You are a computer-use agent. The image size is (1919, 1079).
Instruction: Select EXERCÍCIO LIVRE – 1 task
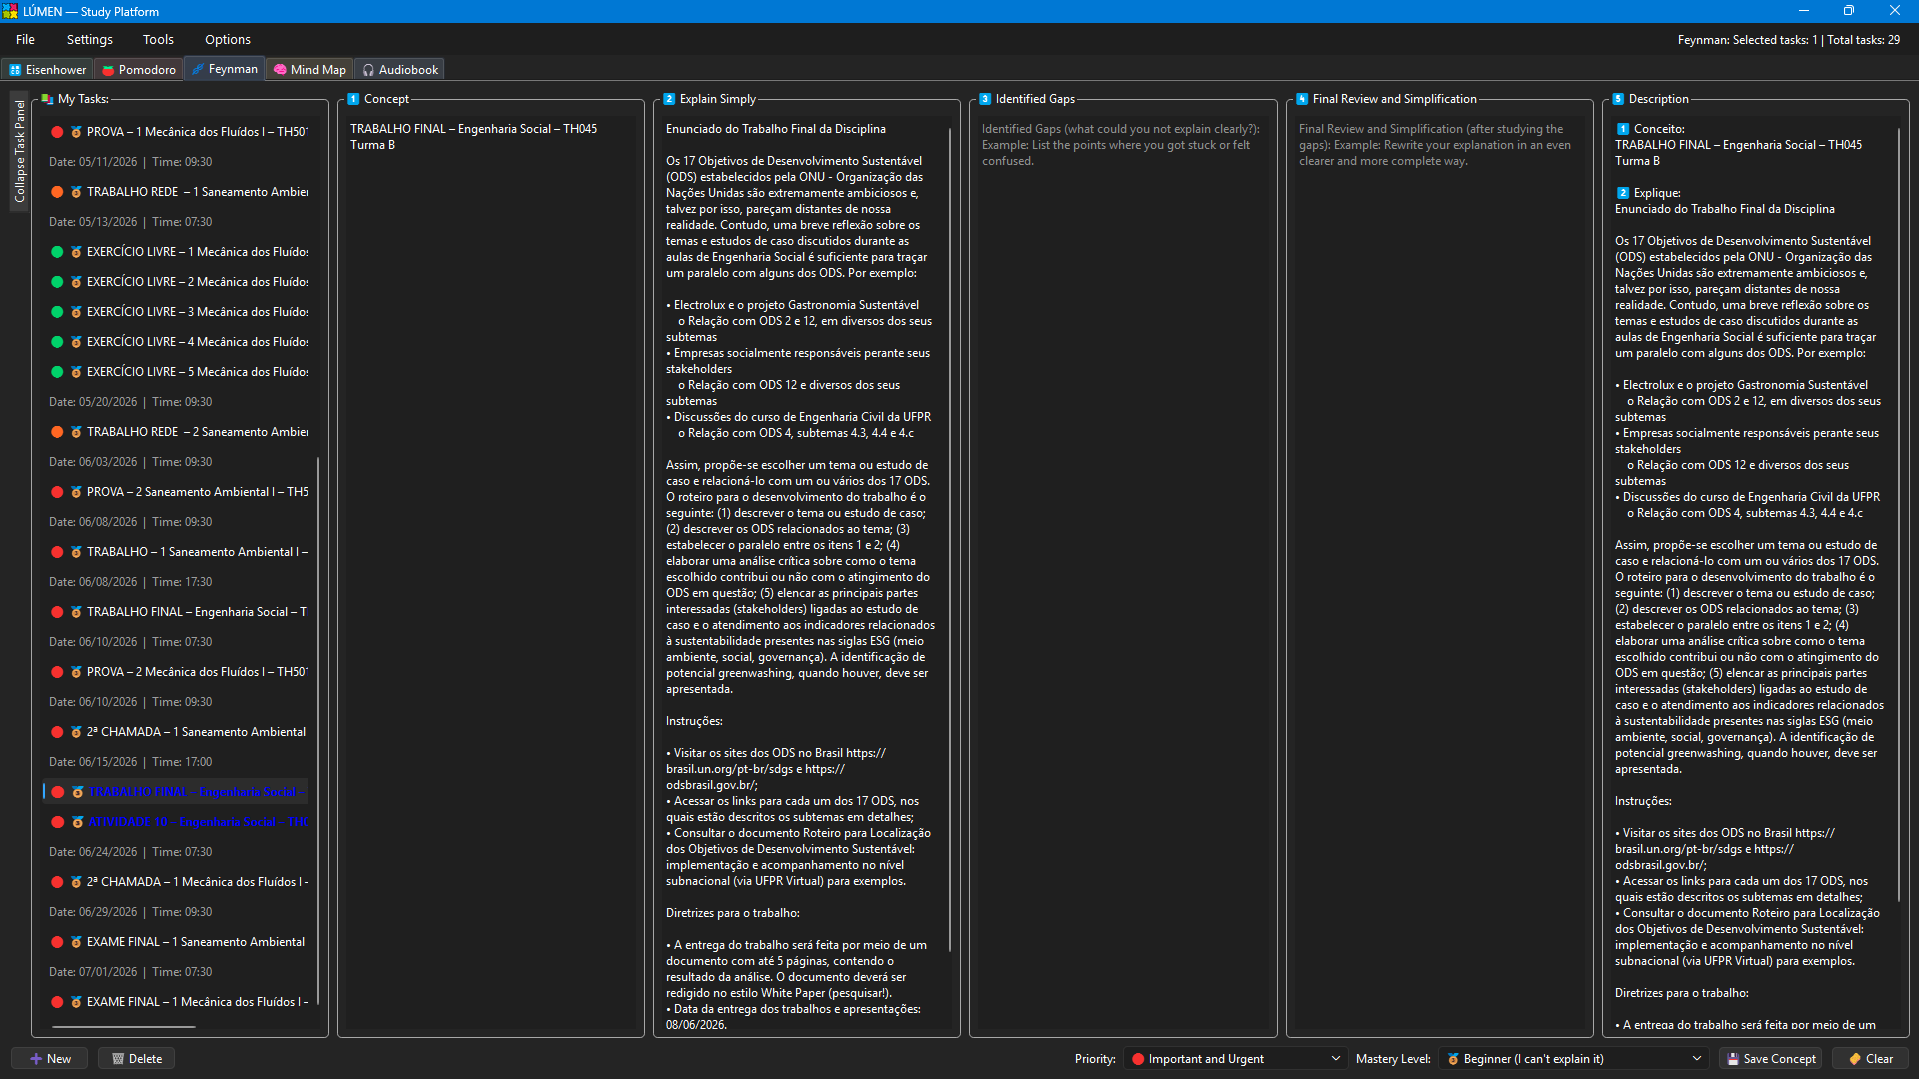click(178, 252)
